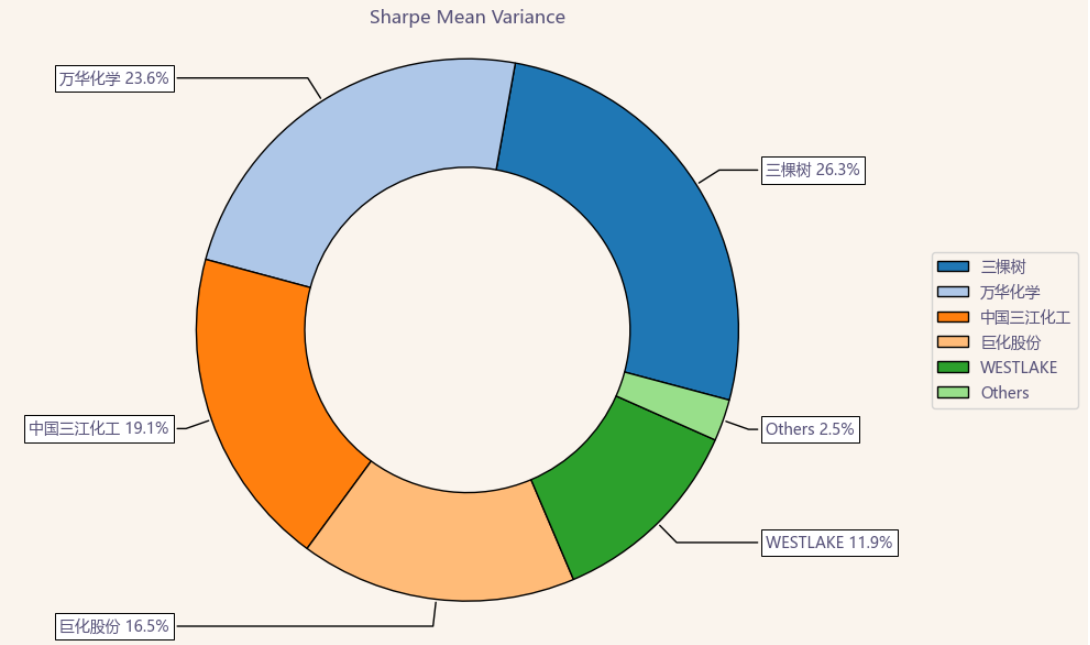Click the light orange legend swatch for 巨化股份
This screenshot has height=645, width=1090.
(x=952, y=342)
